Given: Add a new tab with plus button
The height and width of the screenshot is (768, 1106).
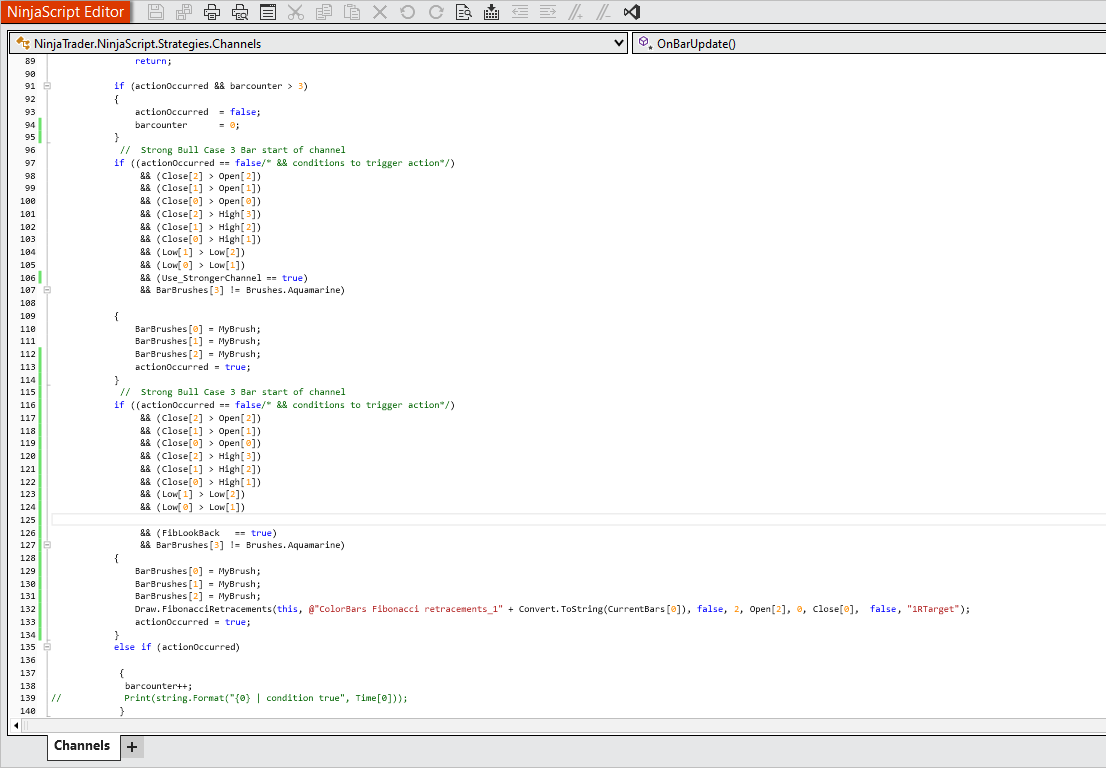Looking at the screenshot, I should point(132,747).
